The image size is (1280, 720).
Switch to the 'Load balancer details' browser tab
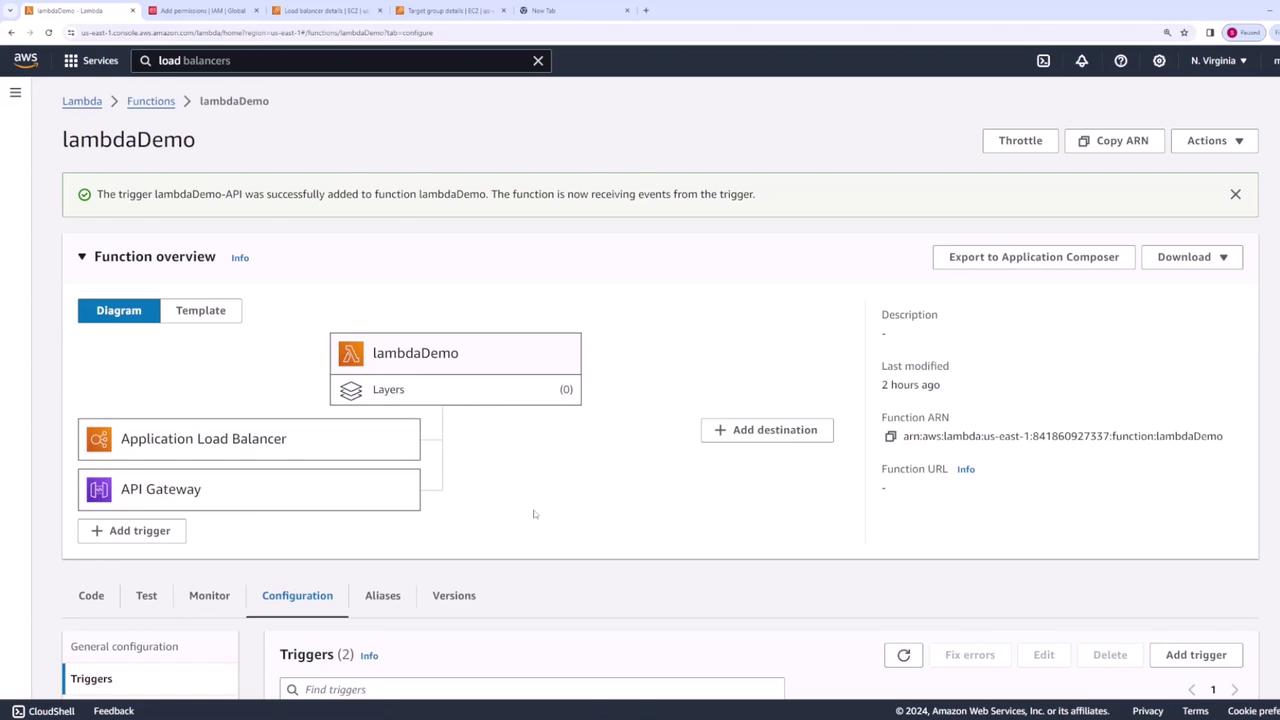(327, 11)
